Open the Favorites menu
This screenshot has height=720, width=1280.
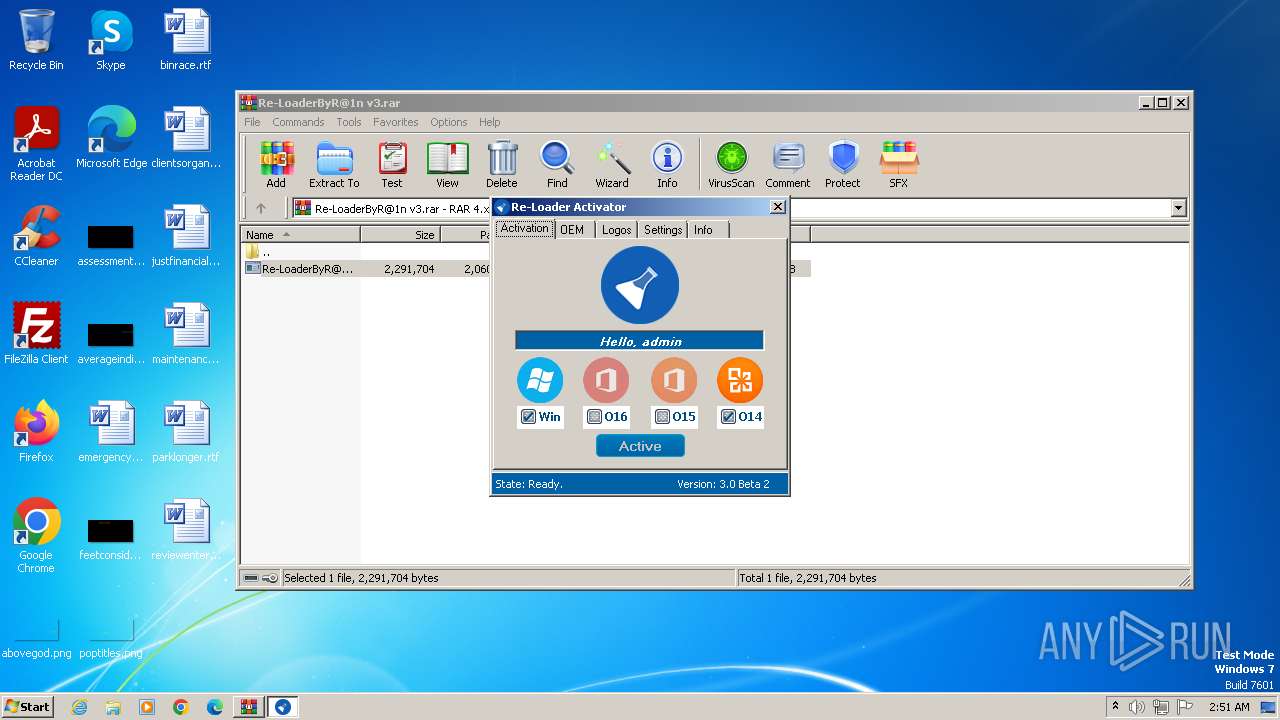[x=396, y=122]
